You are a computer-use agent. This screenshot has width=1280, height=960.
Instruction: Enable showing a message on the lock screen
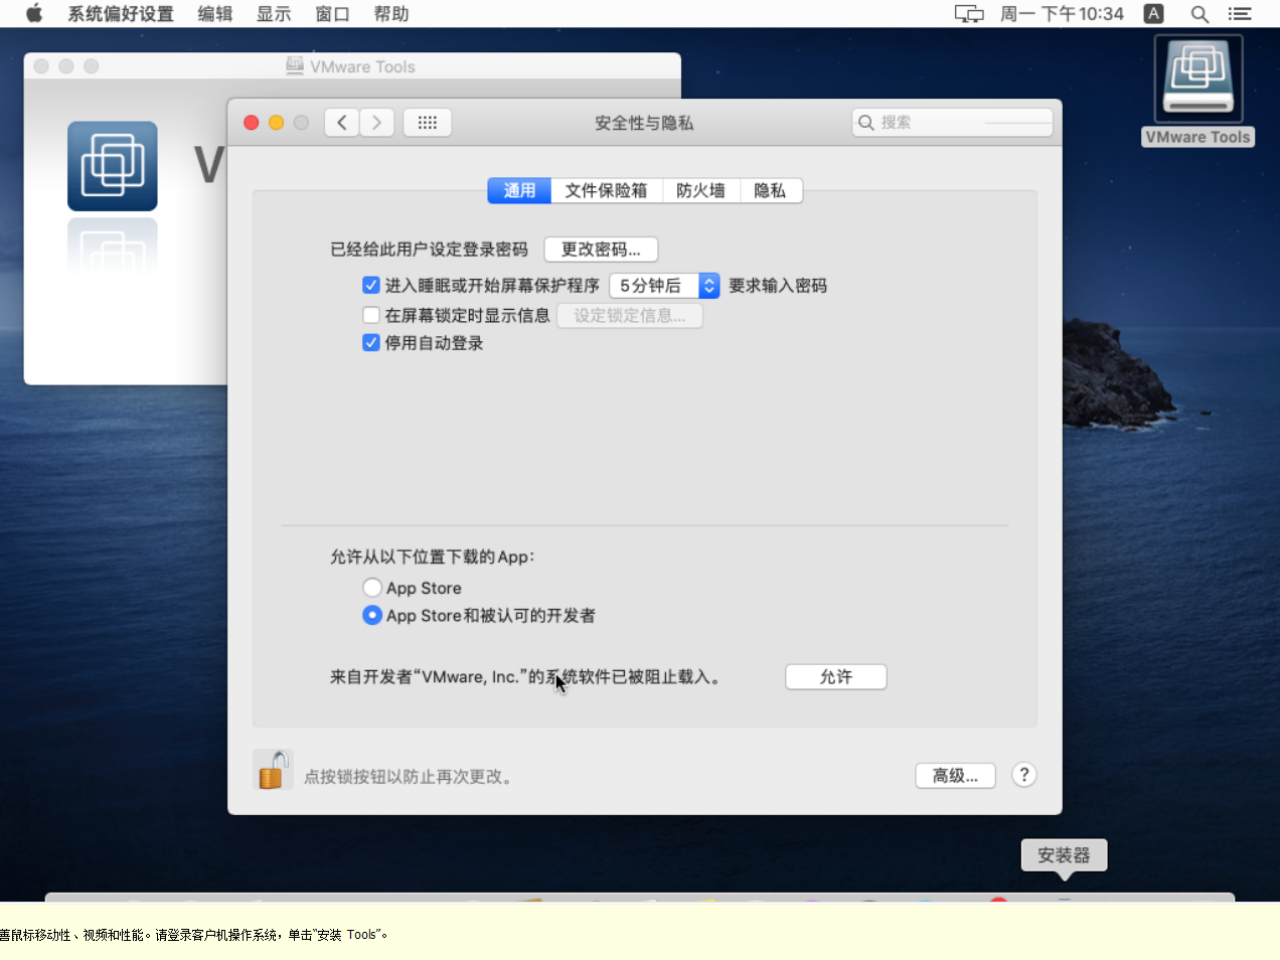371,314
